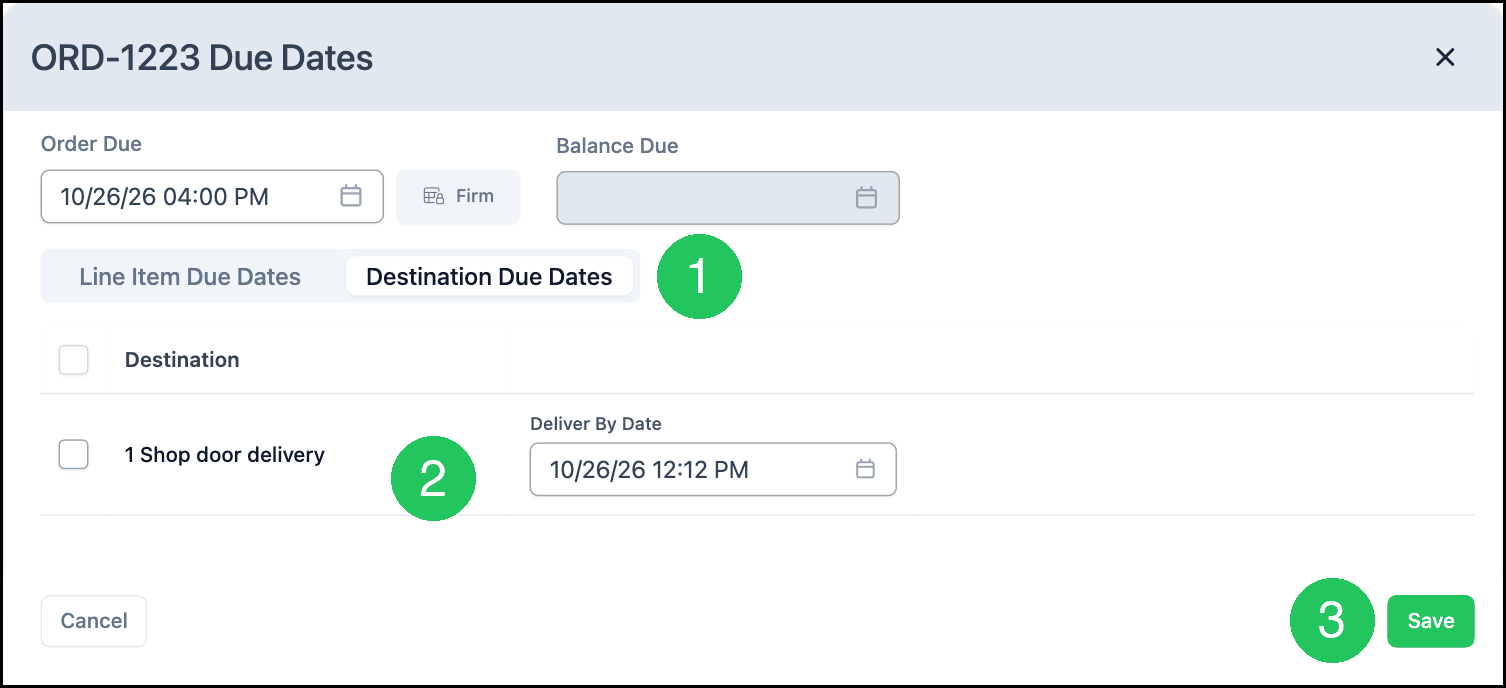Click the Deliver By Date label
The height and width of the screenshot is (688, 1506).
pyautogui.click(x=596, y=424)
